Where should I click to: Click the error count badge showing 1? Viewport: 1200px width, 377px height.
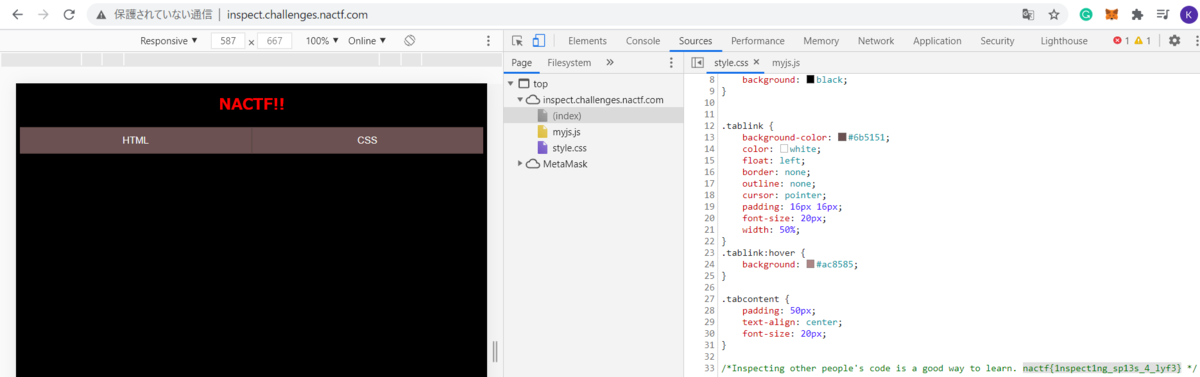click(1120, 41)
